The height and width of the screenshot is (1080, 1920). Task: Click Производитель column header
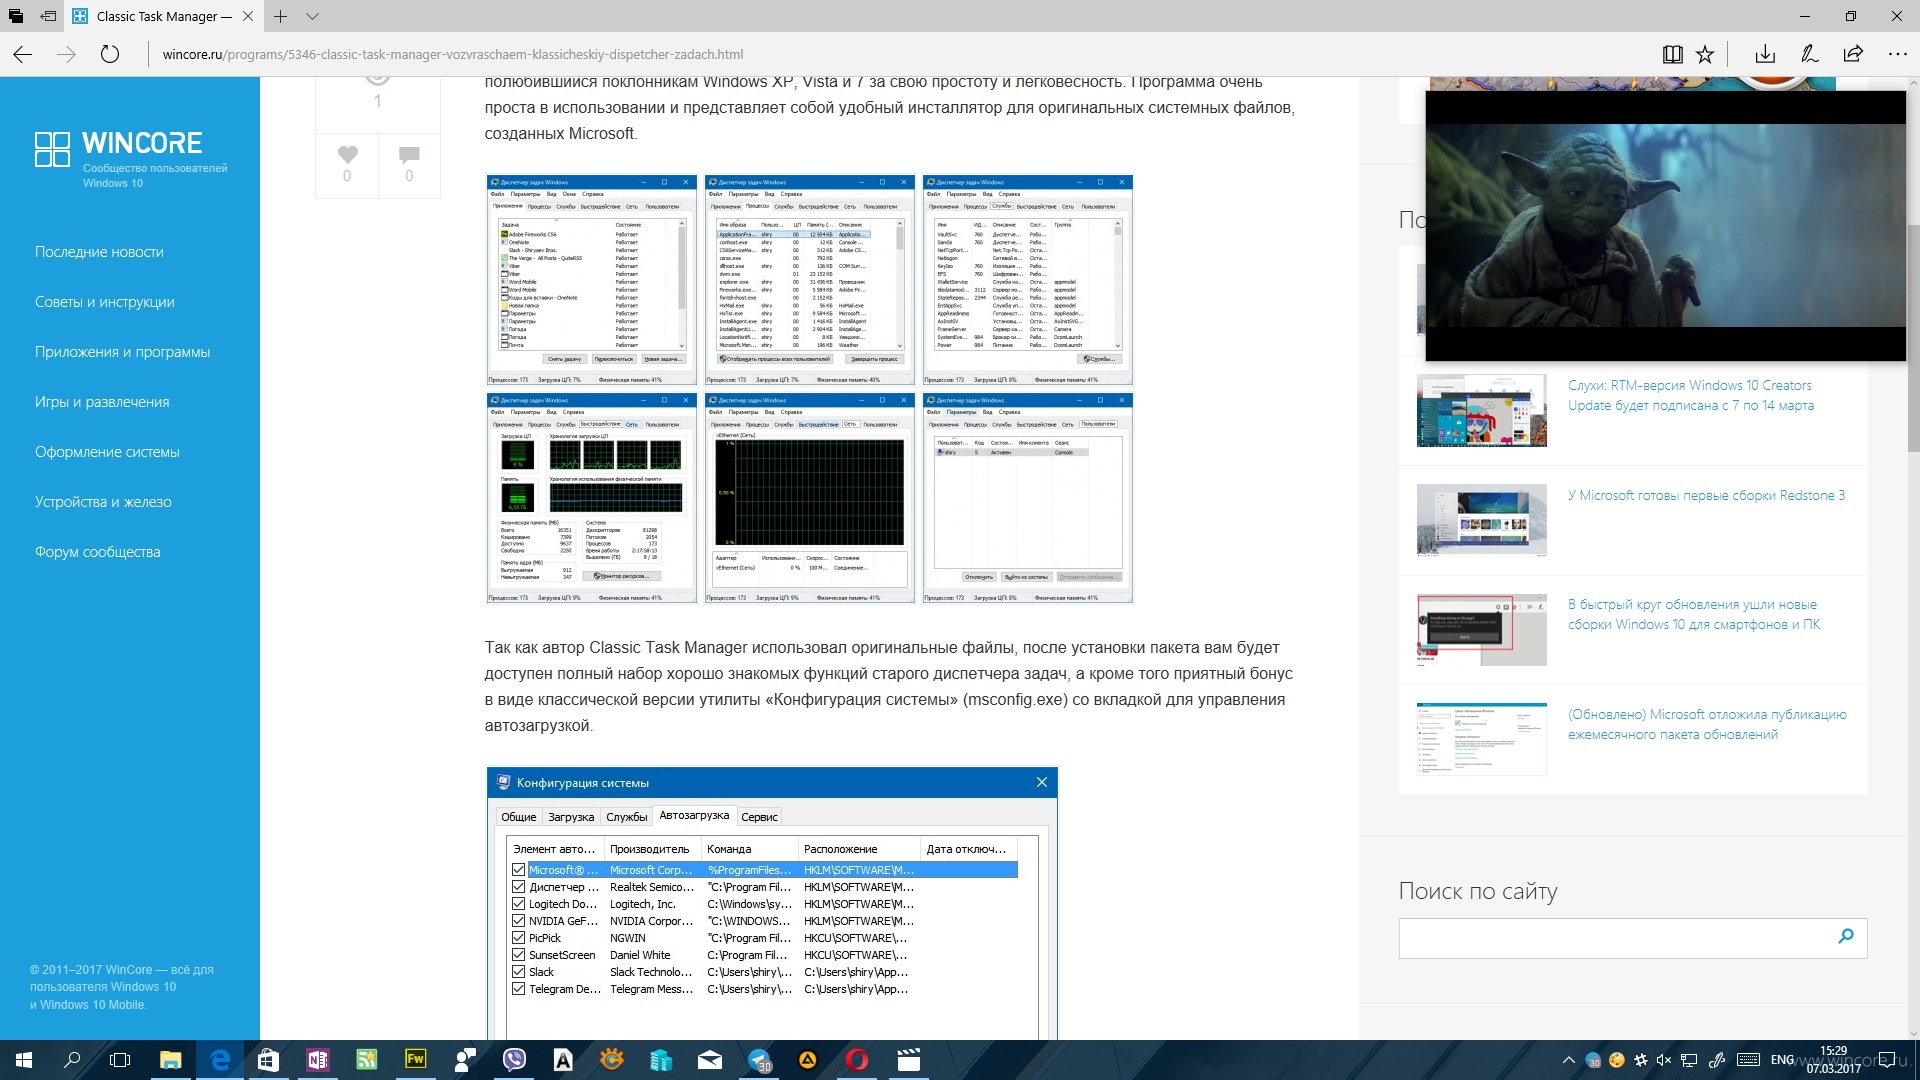click(651, 849)
